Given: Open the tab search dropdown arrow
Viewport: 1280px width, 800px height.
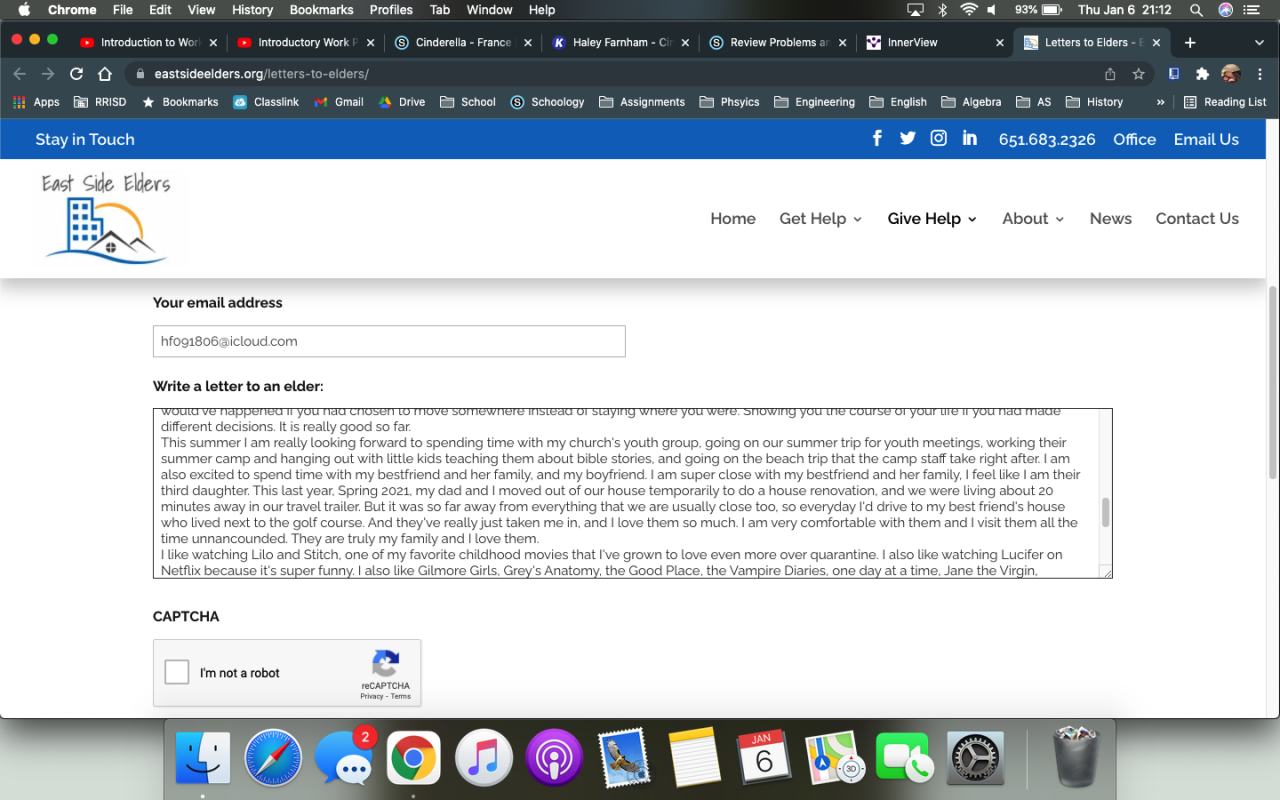Looking at the screenshot, I should [1259, 43].
